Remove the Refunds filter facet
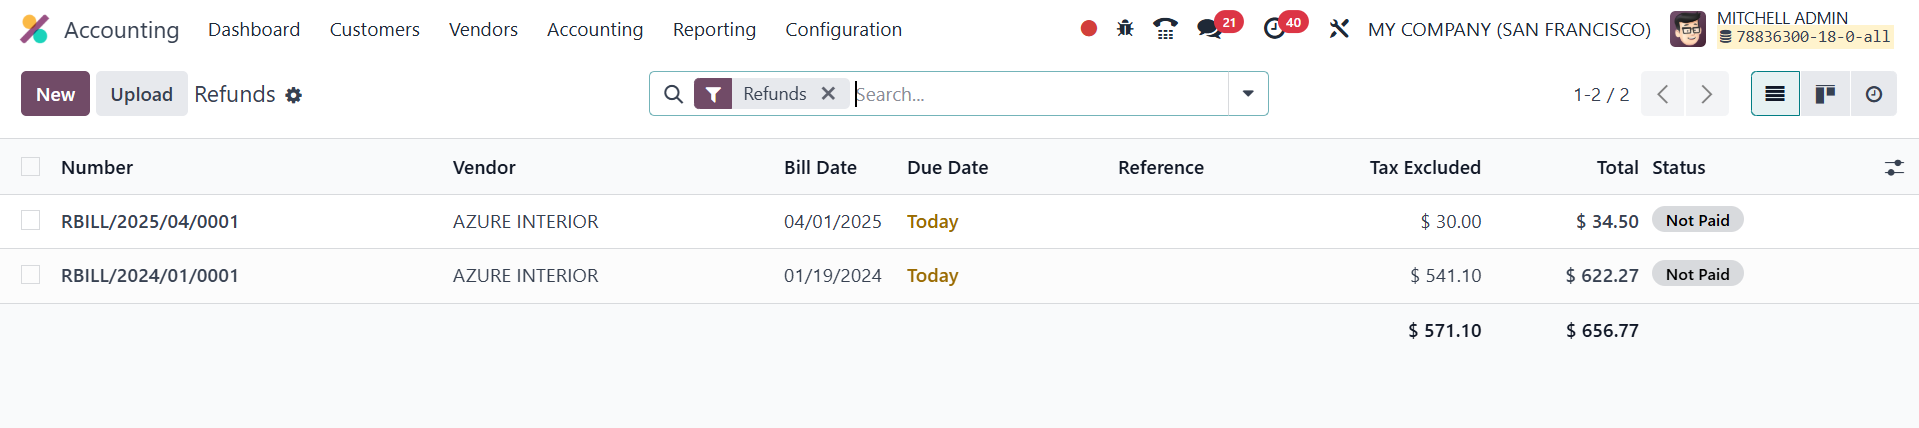This screenshot has width=1919, height=428. point(828,94)
